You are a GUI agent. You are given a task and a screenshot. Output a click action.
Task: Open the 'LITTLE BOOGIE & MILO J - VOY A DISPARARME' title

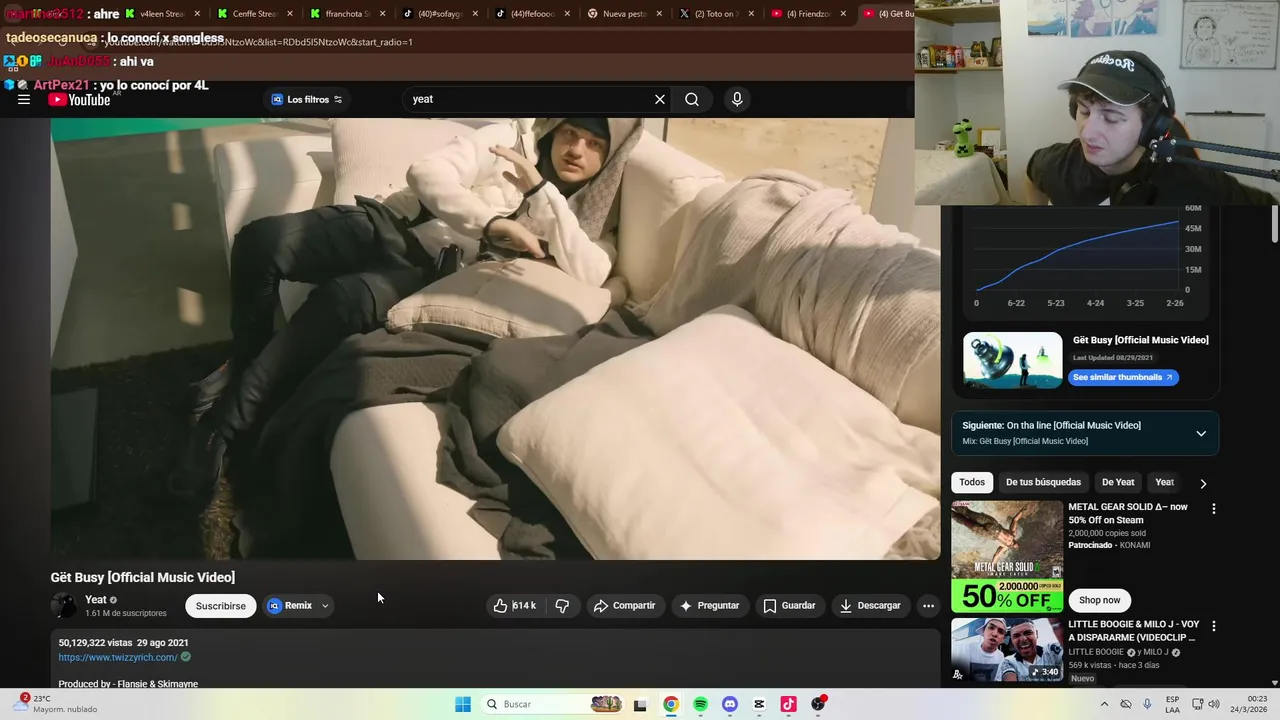1134,631
